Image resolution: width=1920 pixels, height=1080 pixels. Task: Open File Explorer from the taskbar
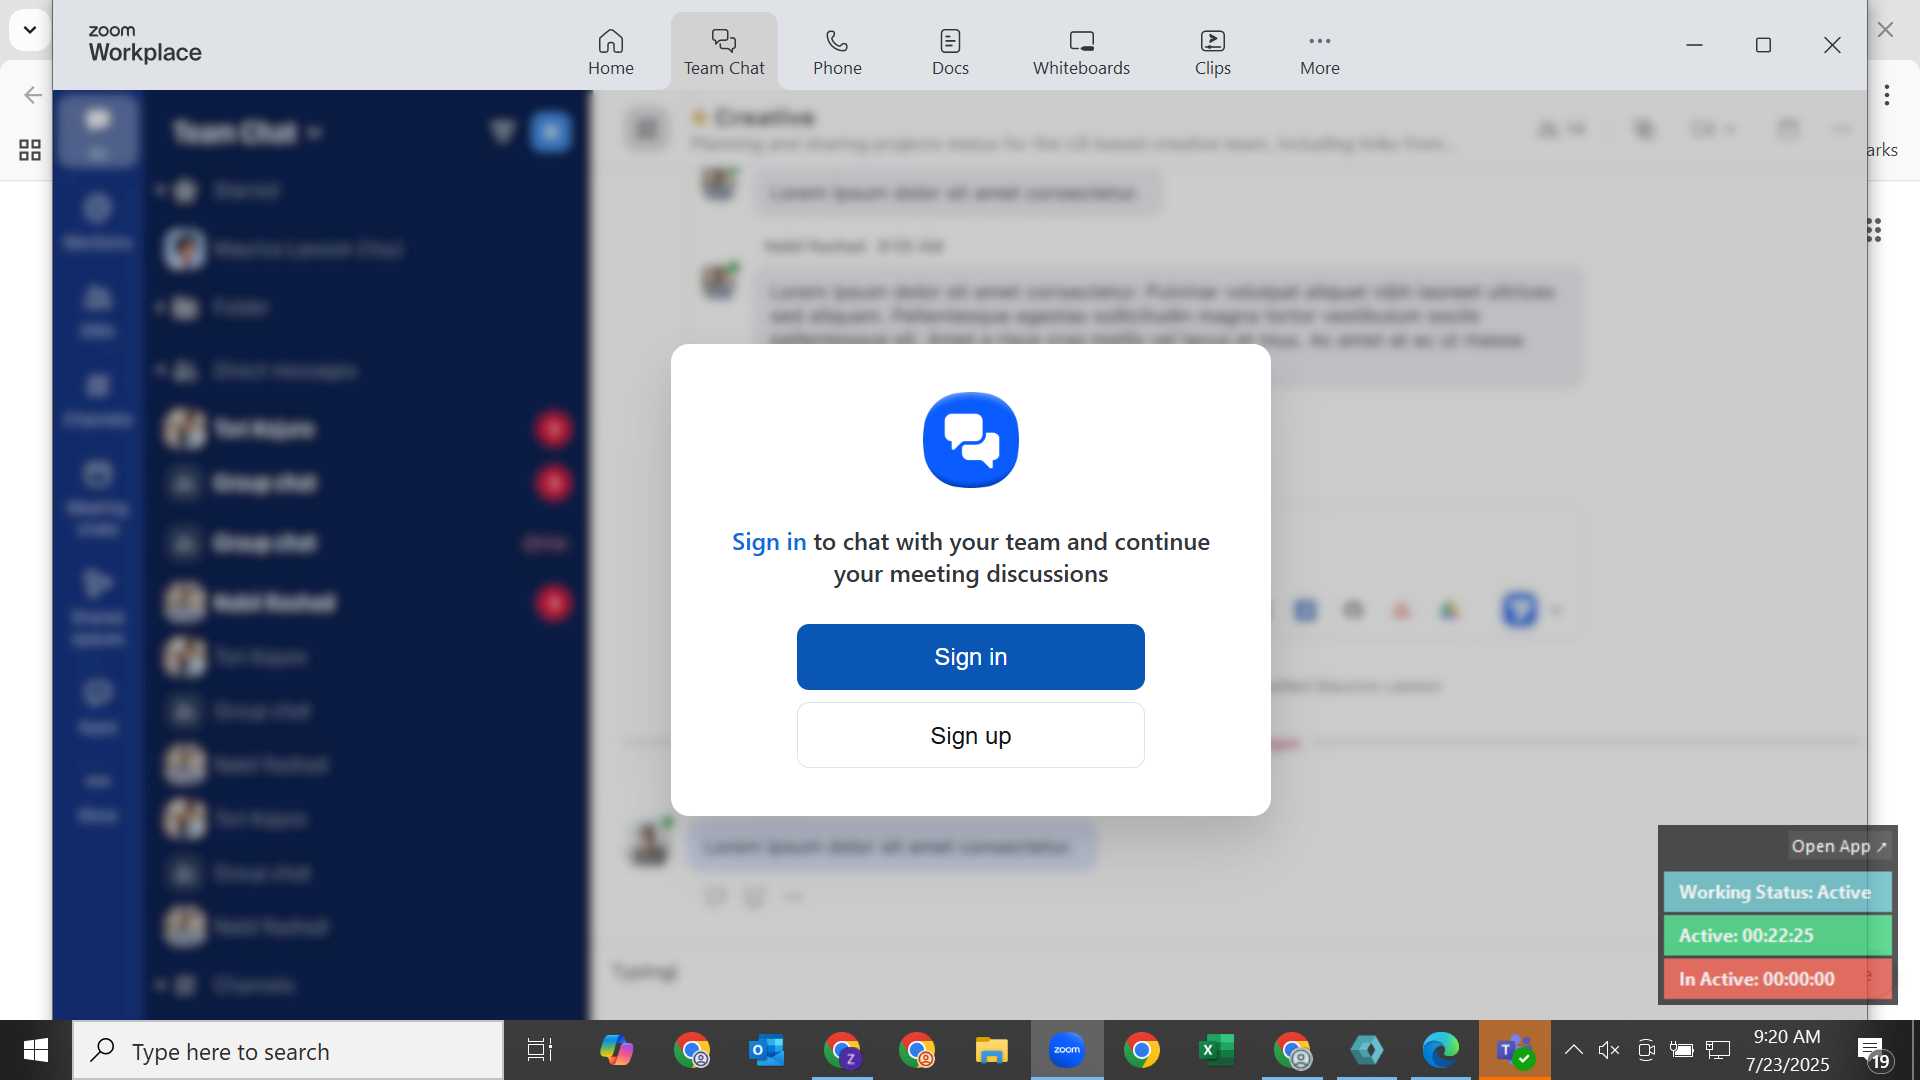point(991,1050)
